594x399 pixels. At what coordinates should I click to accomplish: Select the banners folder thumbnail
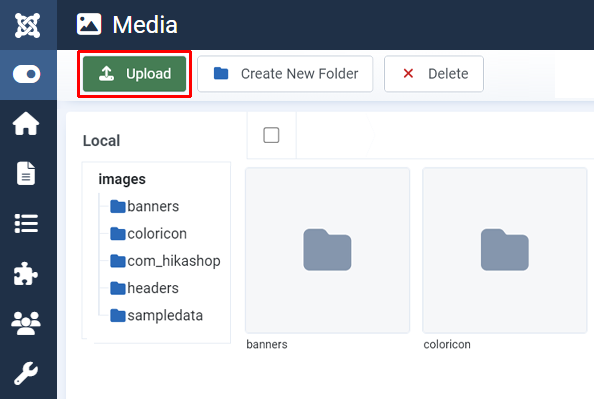click(x=328, y=250)
